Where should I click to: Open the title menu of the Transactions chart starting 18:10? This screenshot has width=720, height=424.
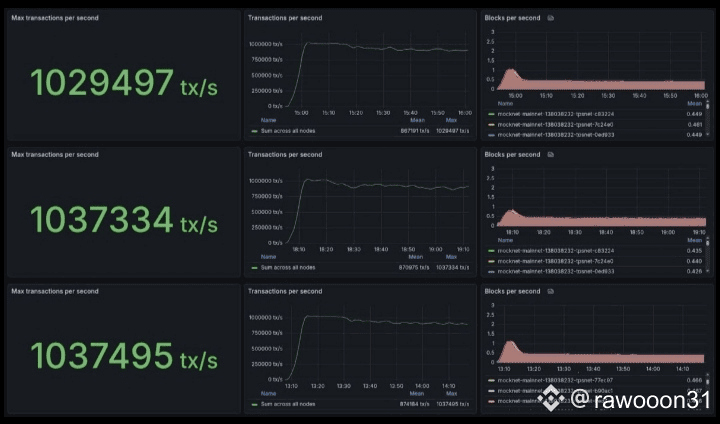(x=285, y=155)
